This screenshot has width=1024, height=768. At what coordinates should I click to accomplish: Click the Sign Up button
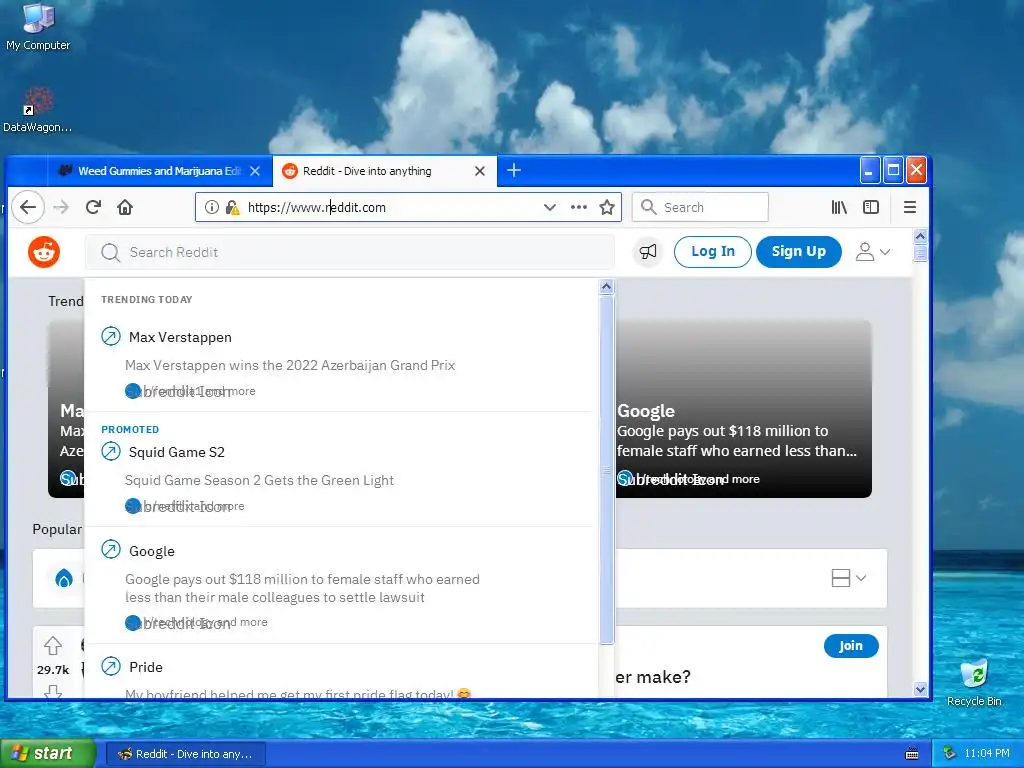tap(798, 251)
